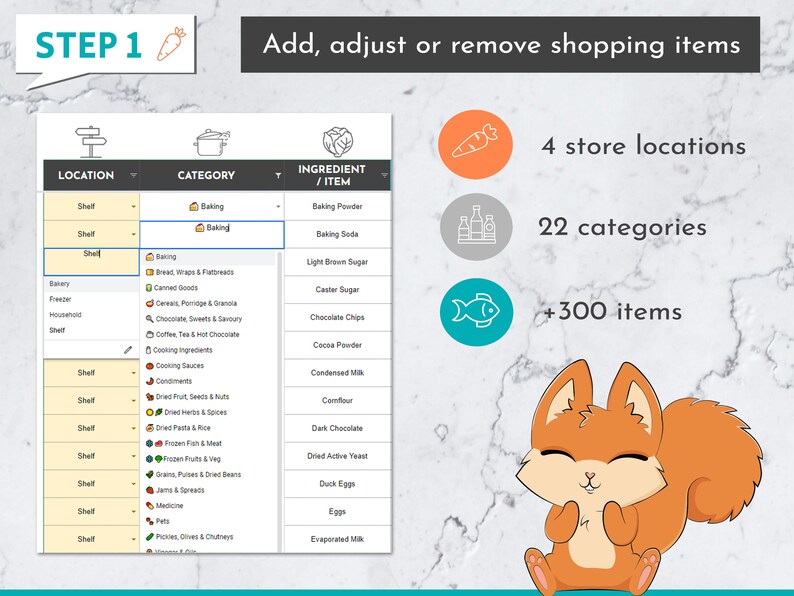Select the Cornflour cell

click(338, 401)
